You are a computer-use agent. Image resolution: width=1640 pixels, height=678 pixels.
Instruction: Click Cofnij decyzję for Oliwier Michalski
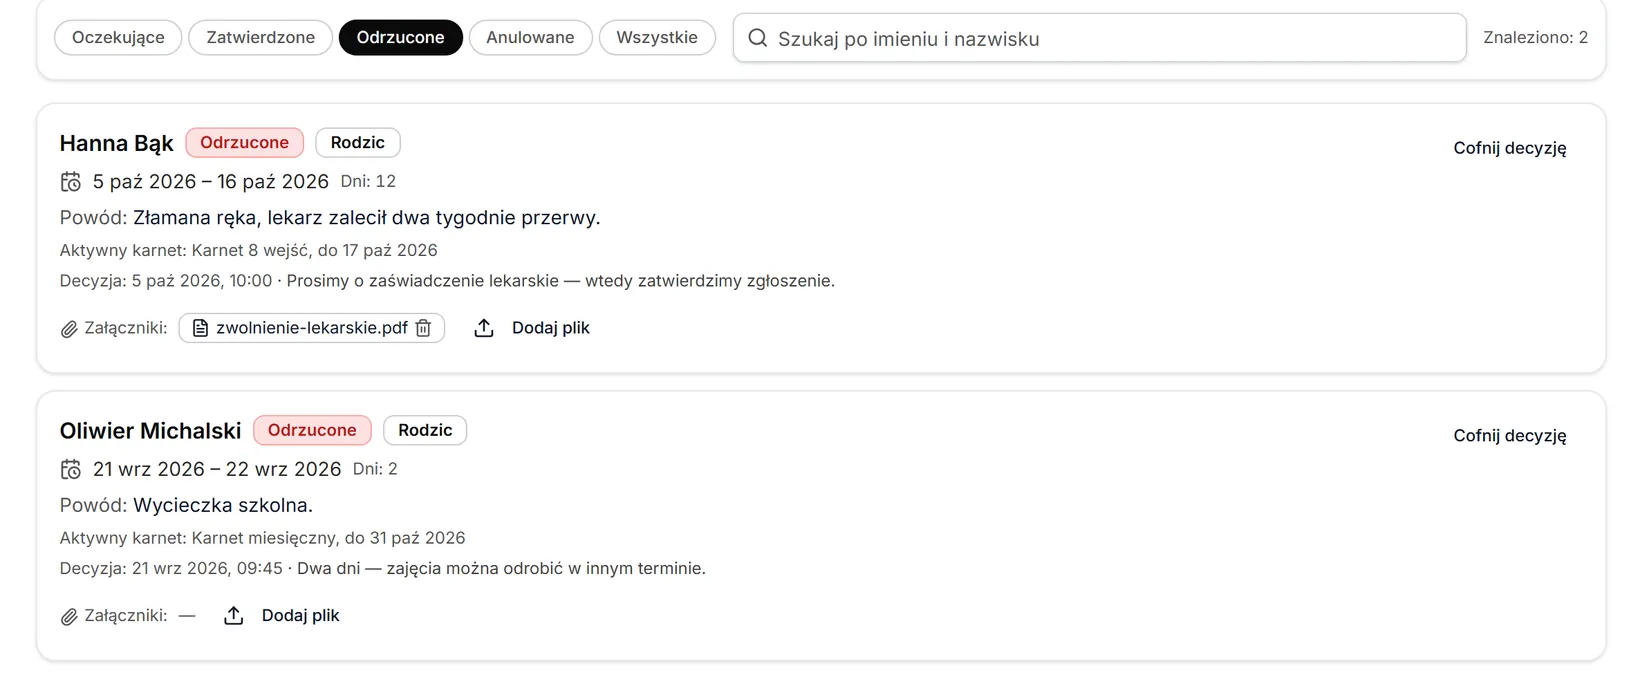[1510, 436]
